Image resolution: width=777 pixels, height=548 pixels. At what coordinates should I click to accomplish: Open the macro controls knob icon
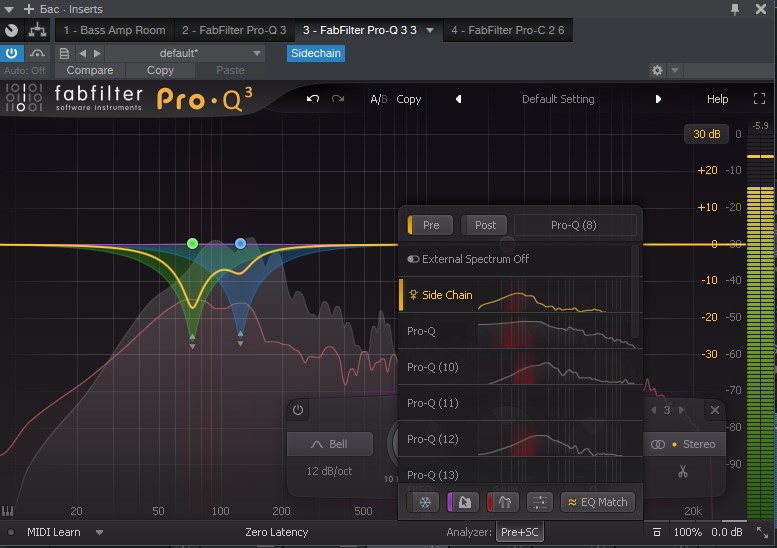click(11, 30)
